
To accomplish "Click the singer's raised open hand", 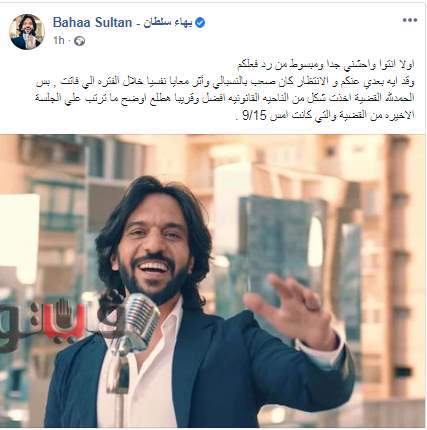I will tap(291, 310).
